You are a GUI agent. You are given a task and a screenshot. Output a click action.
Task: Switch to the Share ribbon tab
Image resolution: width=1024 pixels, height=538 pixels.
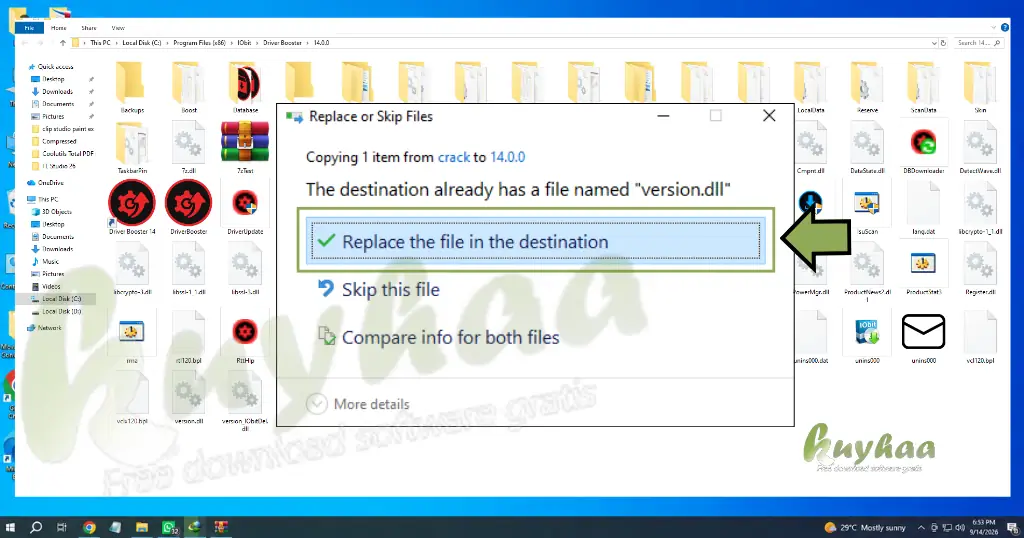[x=89, y=28]
